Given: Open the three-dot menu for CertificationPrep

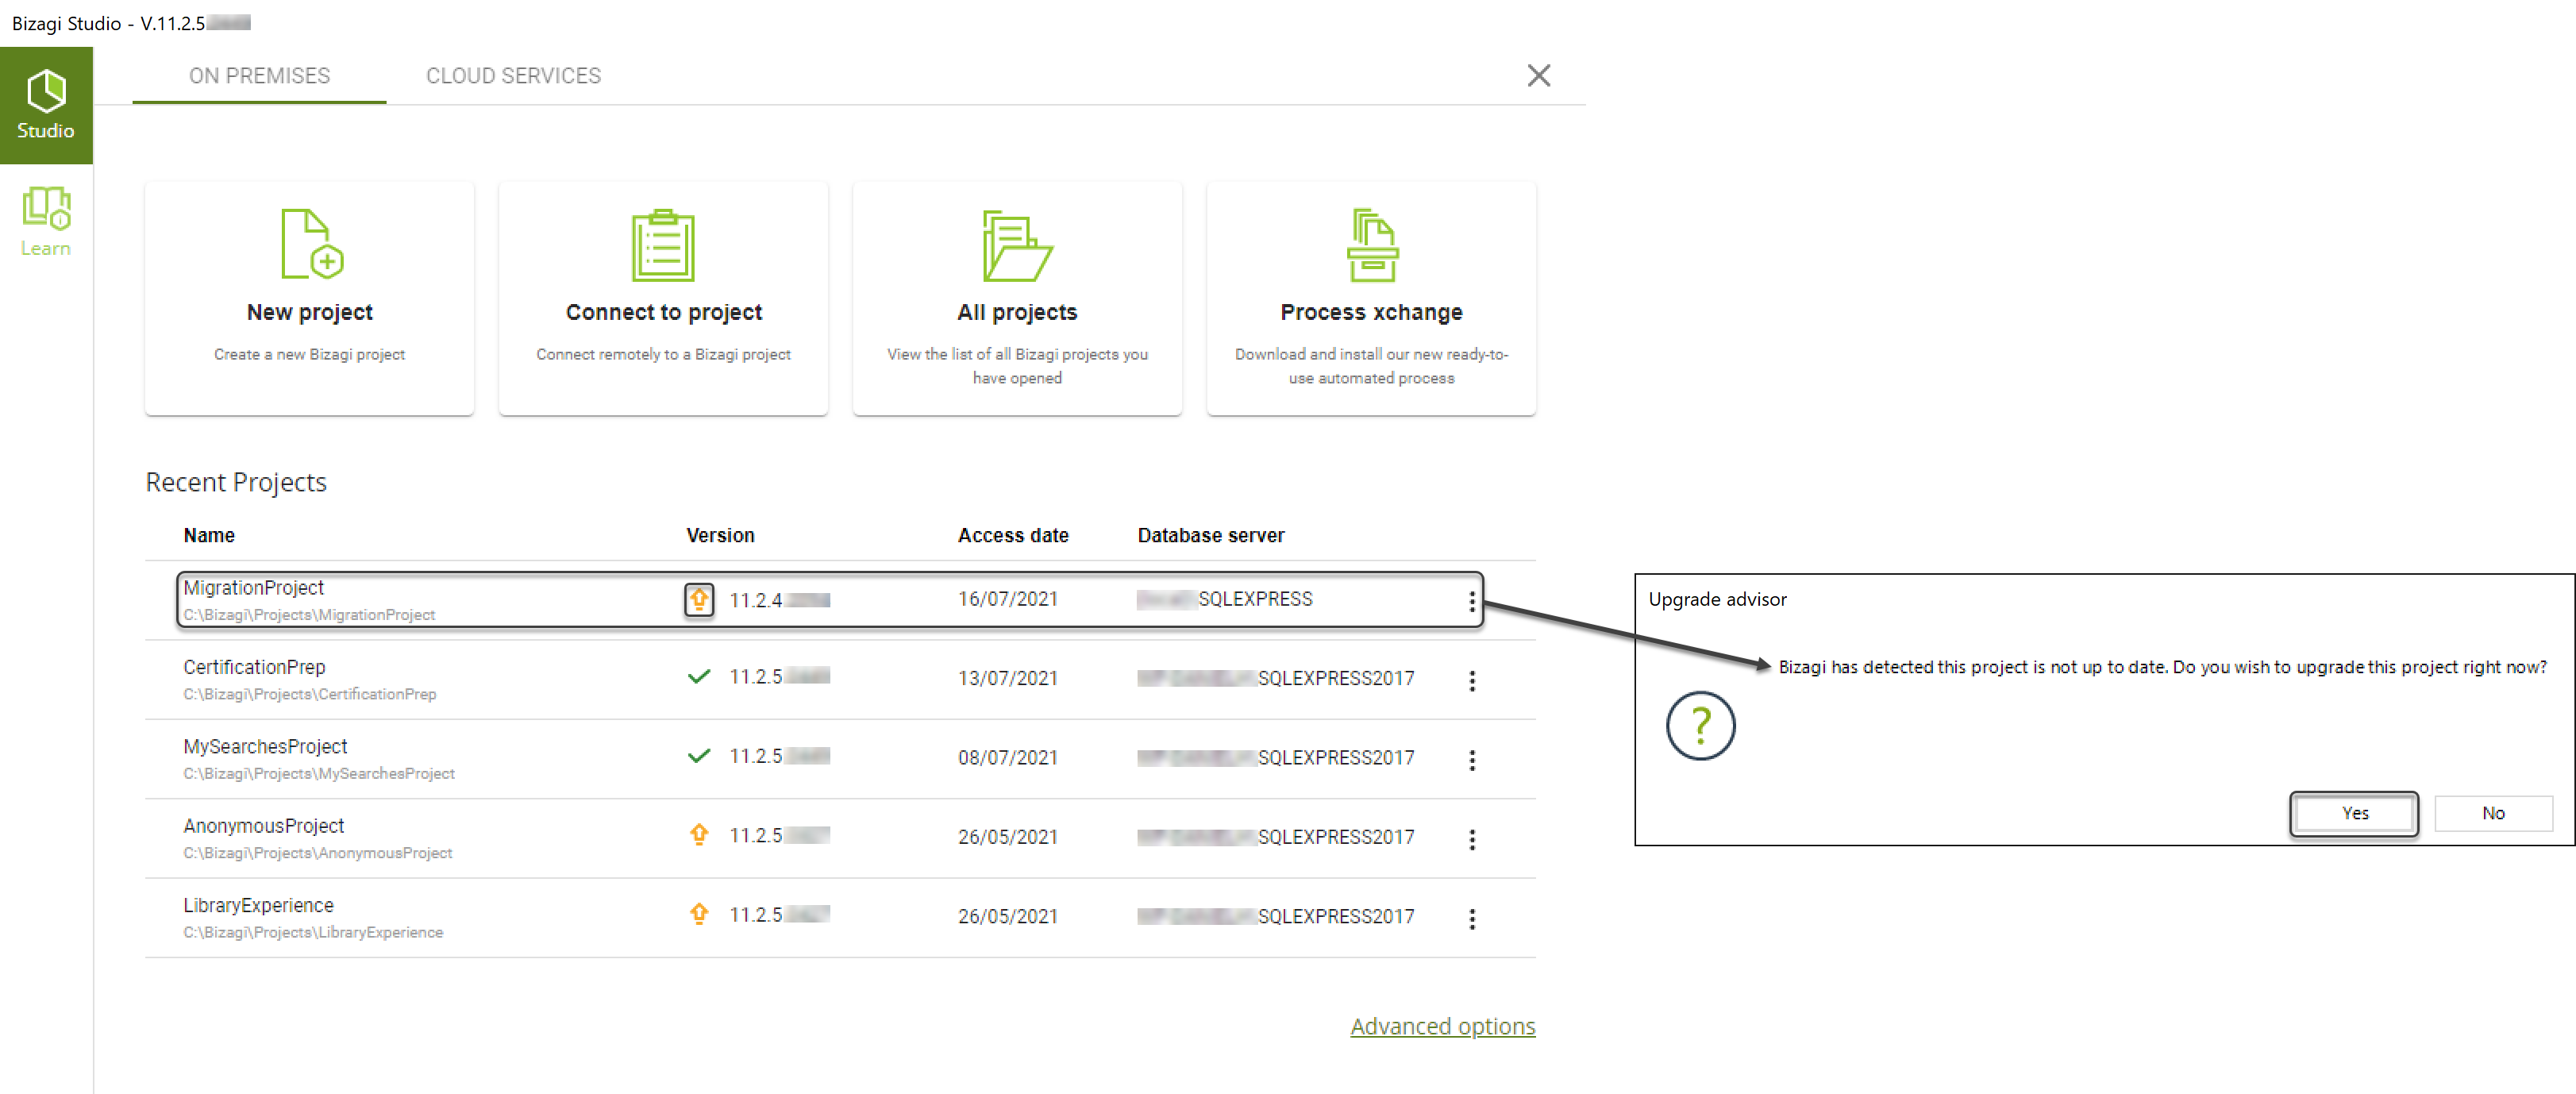Looking at the screenshot, I should point(1471,681).
